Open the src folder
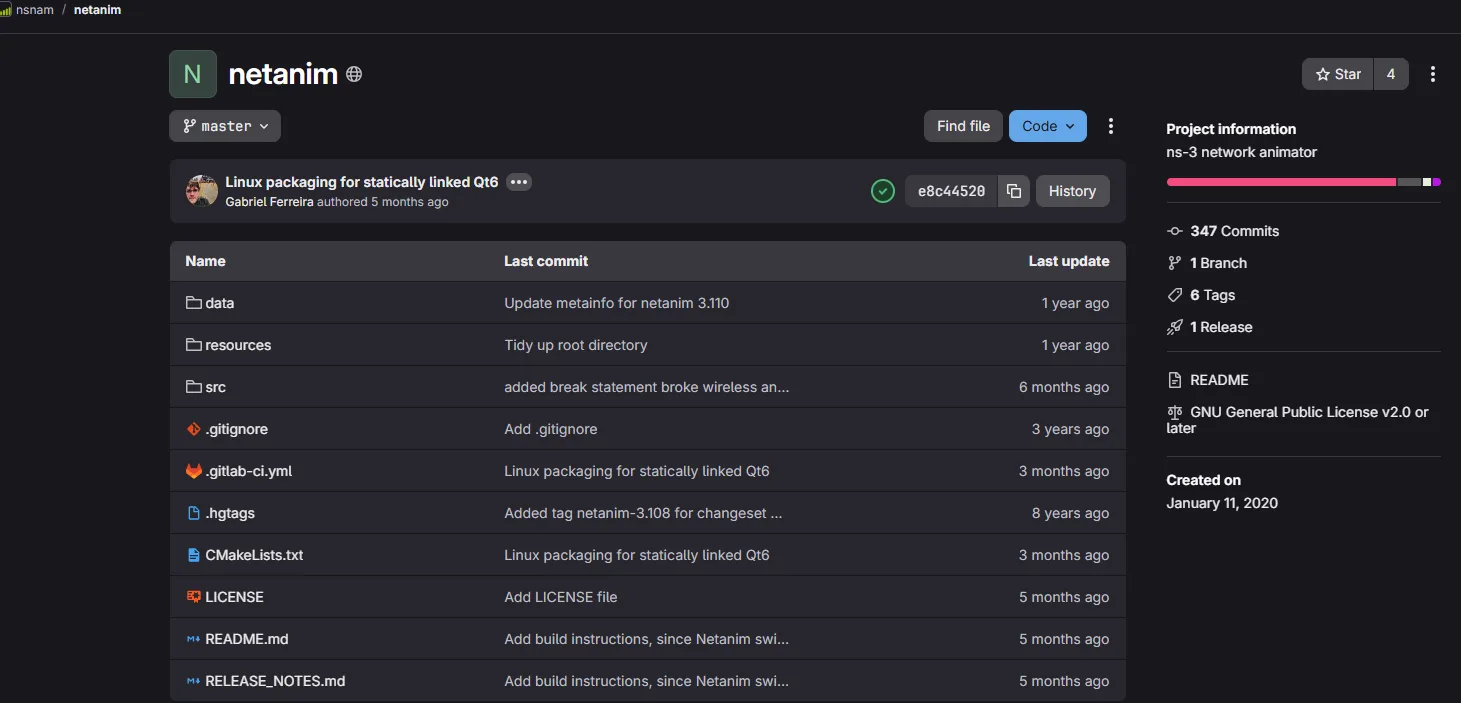1461x703 pixels. coord(215,387)
